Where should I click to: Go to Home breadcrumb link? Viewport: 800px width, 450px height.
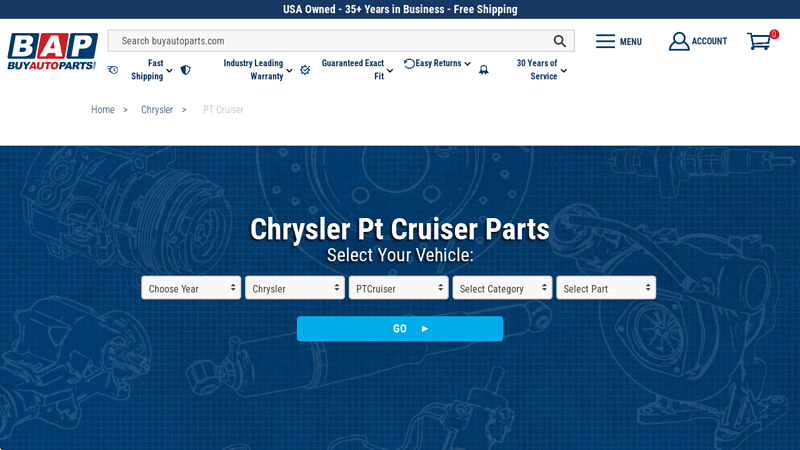[103, 110]
